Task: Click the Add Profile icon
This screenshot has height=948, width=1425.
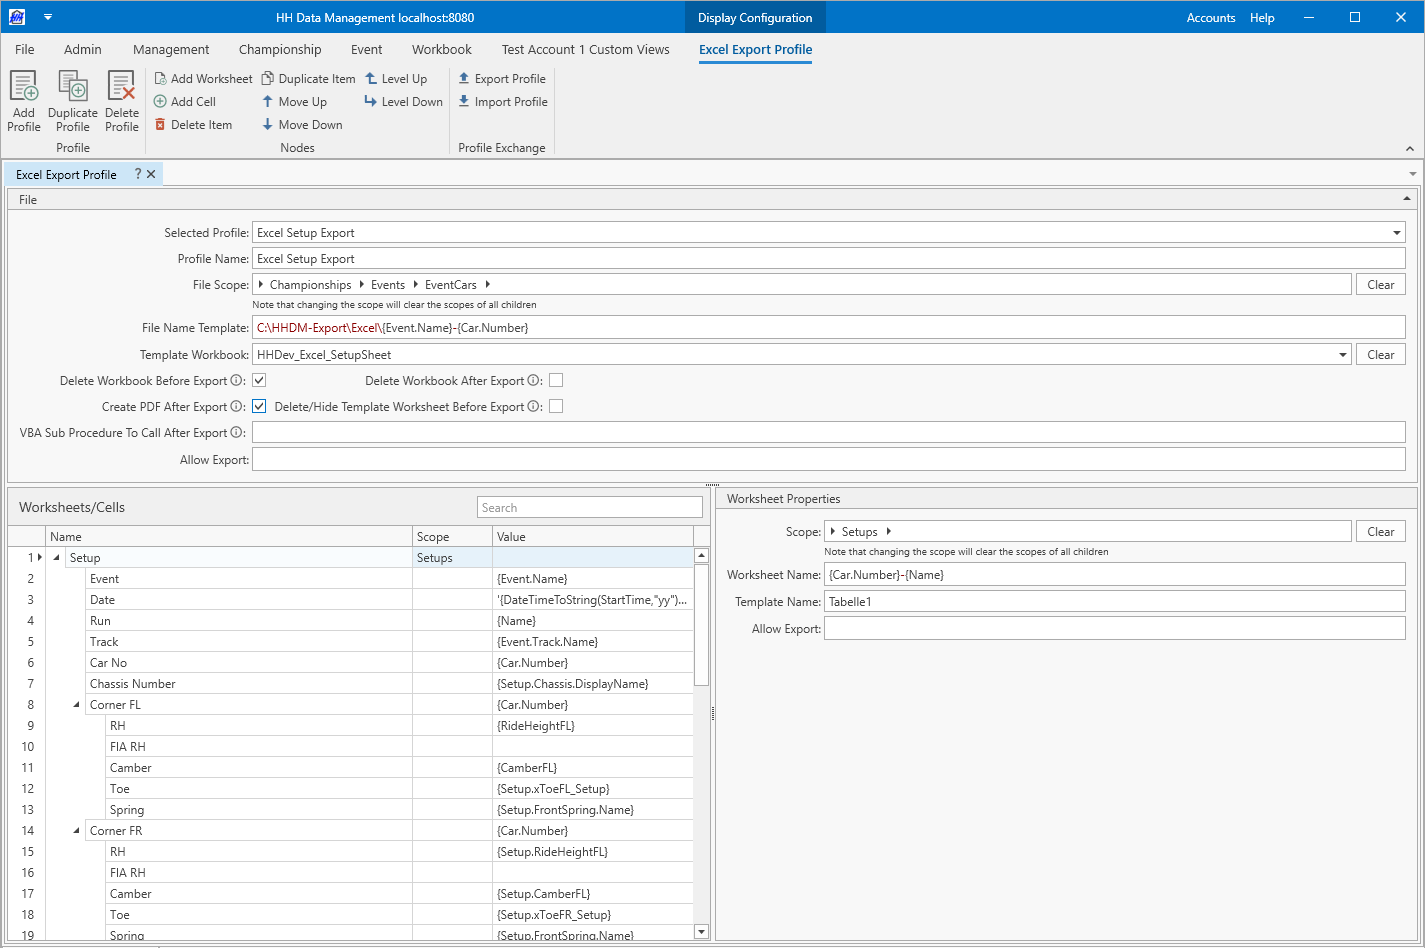Action: click(x=24, y=88)
